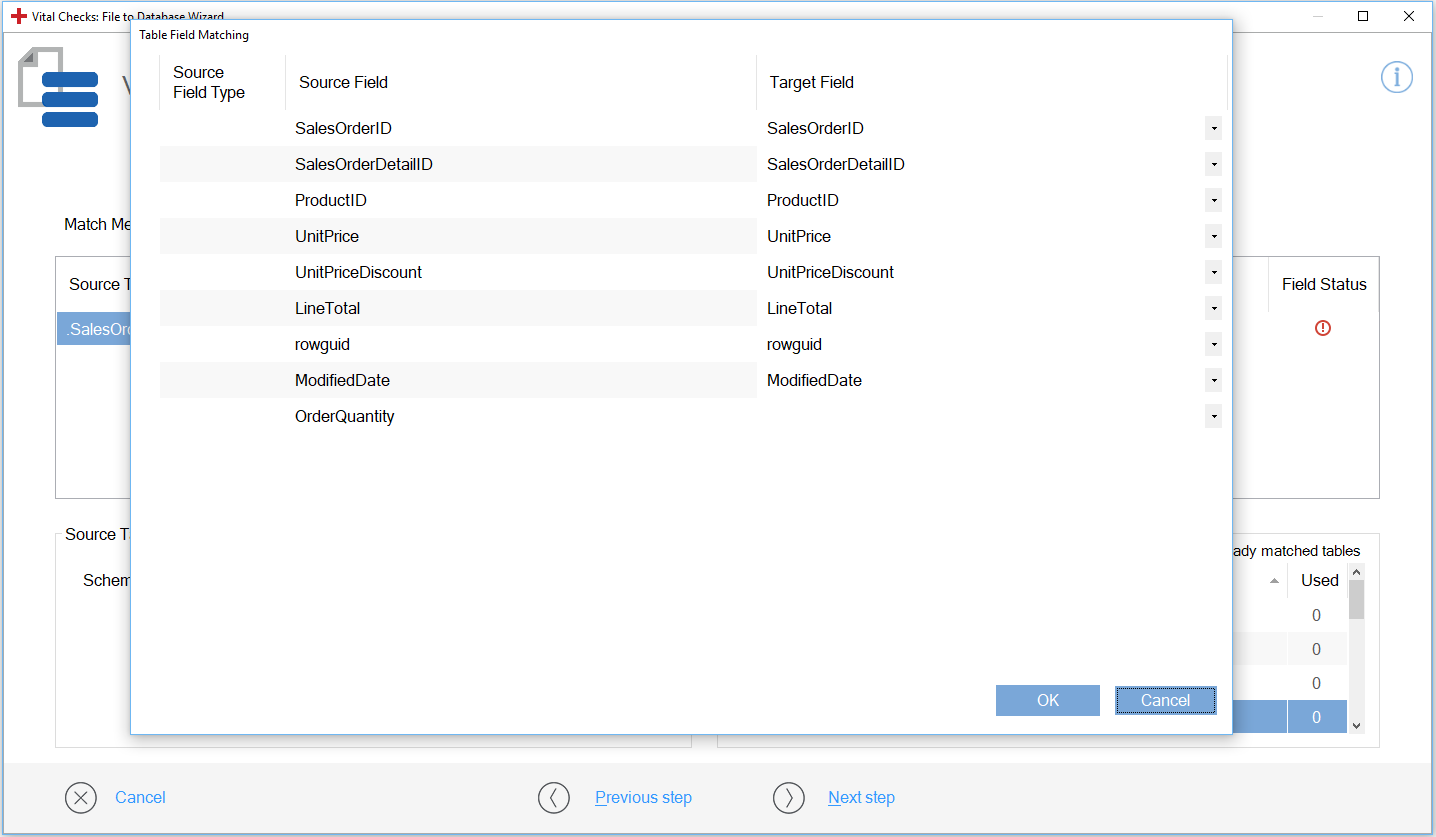
Task: Select the UnitPrice source field
Action: point(327,236)
